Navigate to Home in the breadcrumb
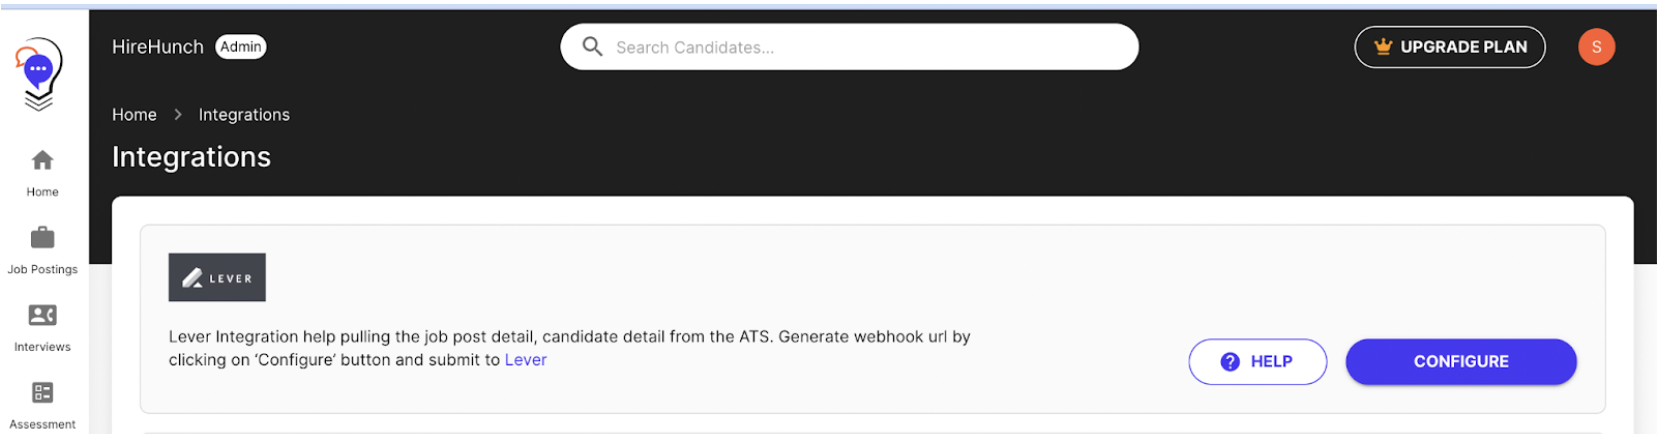1658x434 pixels. point(134,115)
